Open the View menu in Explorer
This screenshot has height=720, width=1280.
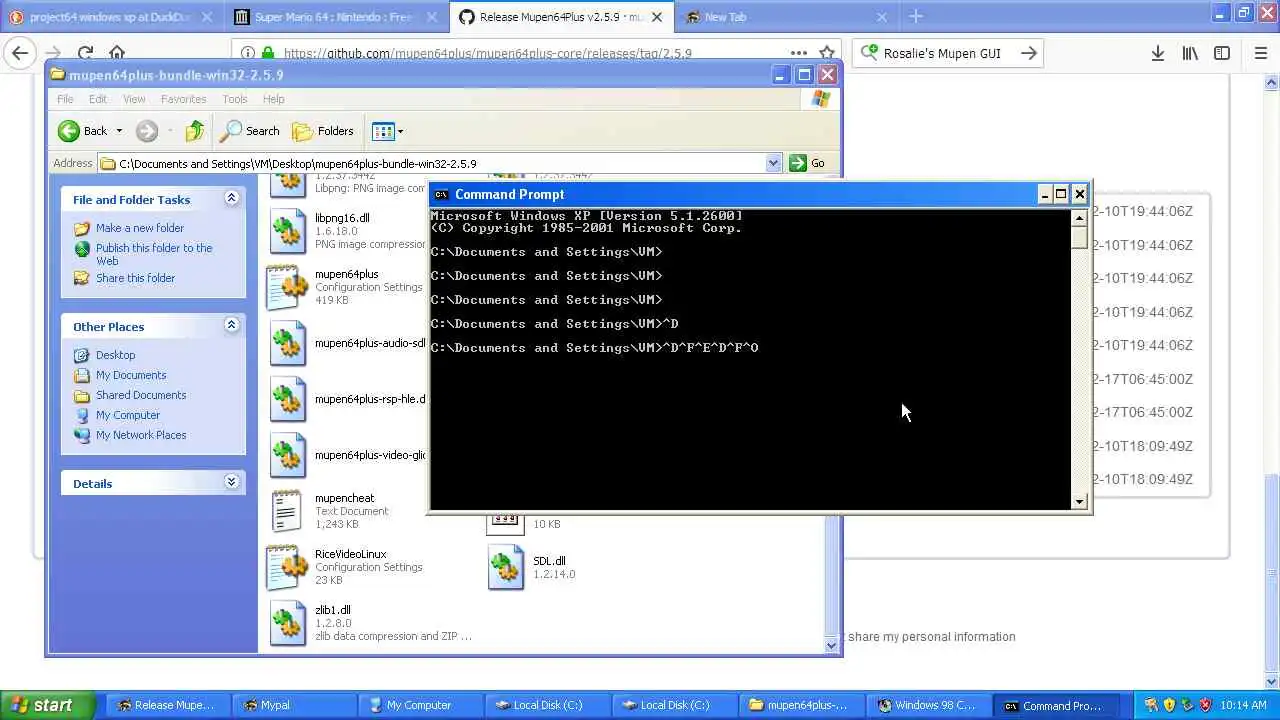click(x=134, y=99)
